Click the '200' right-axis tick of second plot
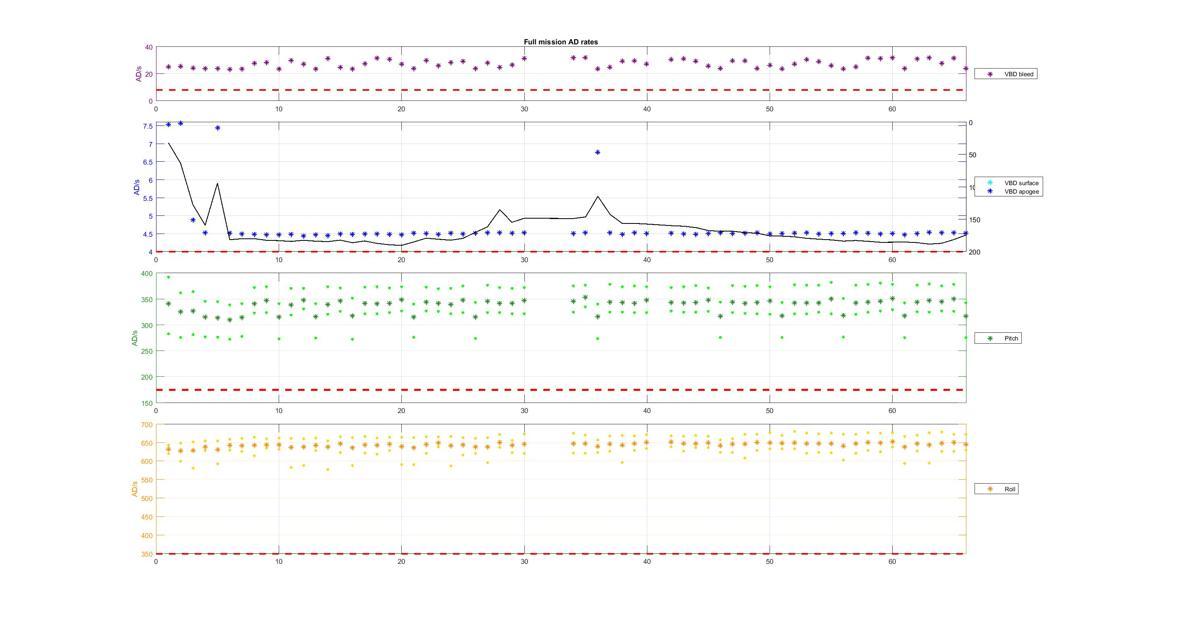 click(975, 252)
